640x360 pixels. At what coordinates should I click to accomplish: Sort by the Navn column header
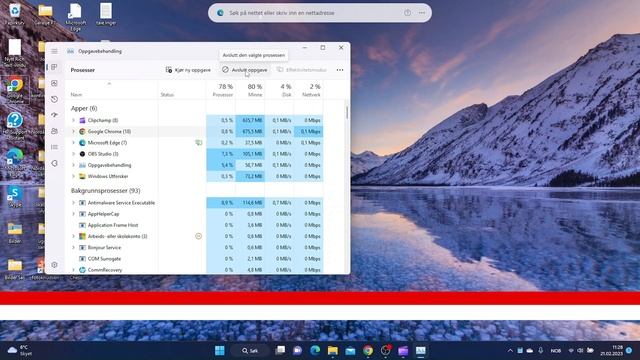(x=112, y=90)
